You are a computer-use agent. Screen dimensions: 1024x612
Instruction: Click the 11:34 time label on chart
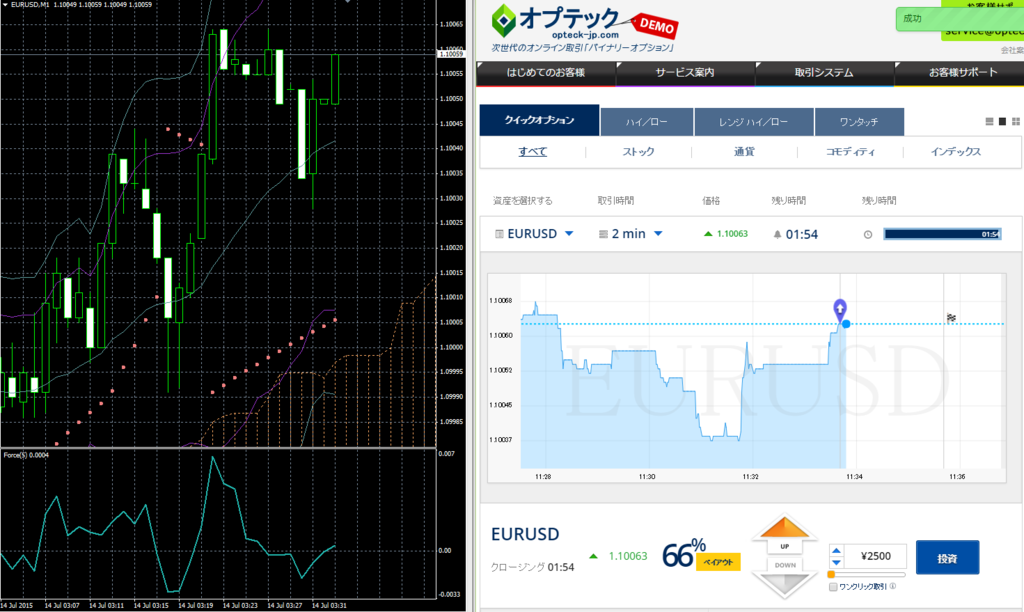[x=854, y=477]
